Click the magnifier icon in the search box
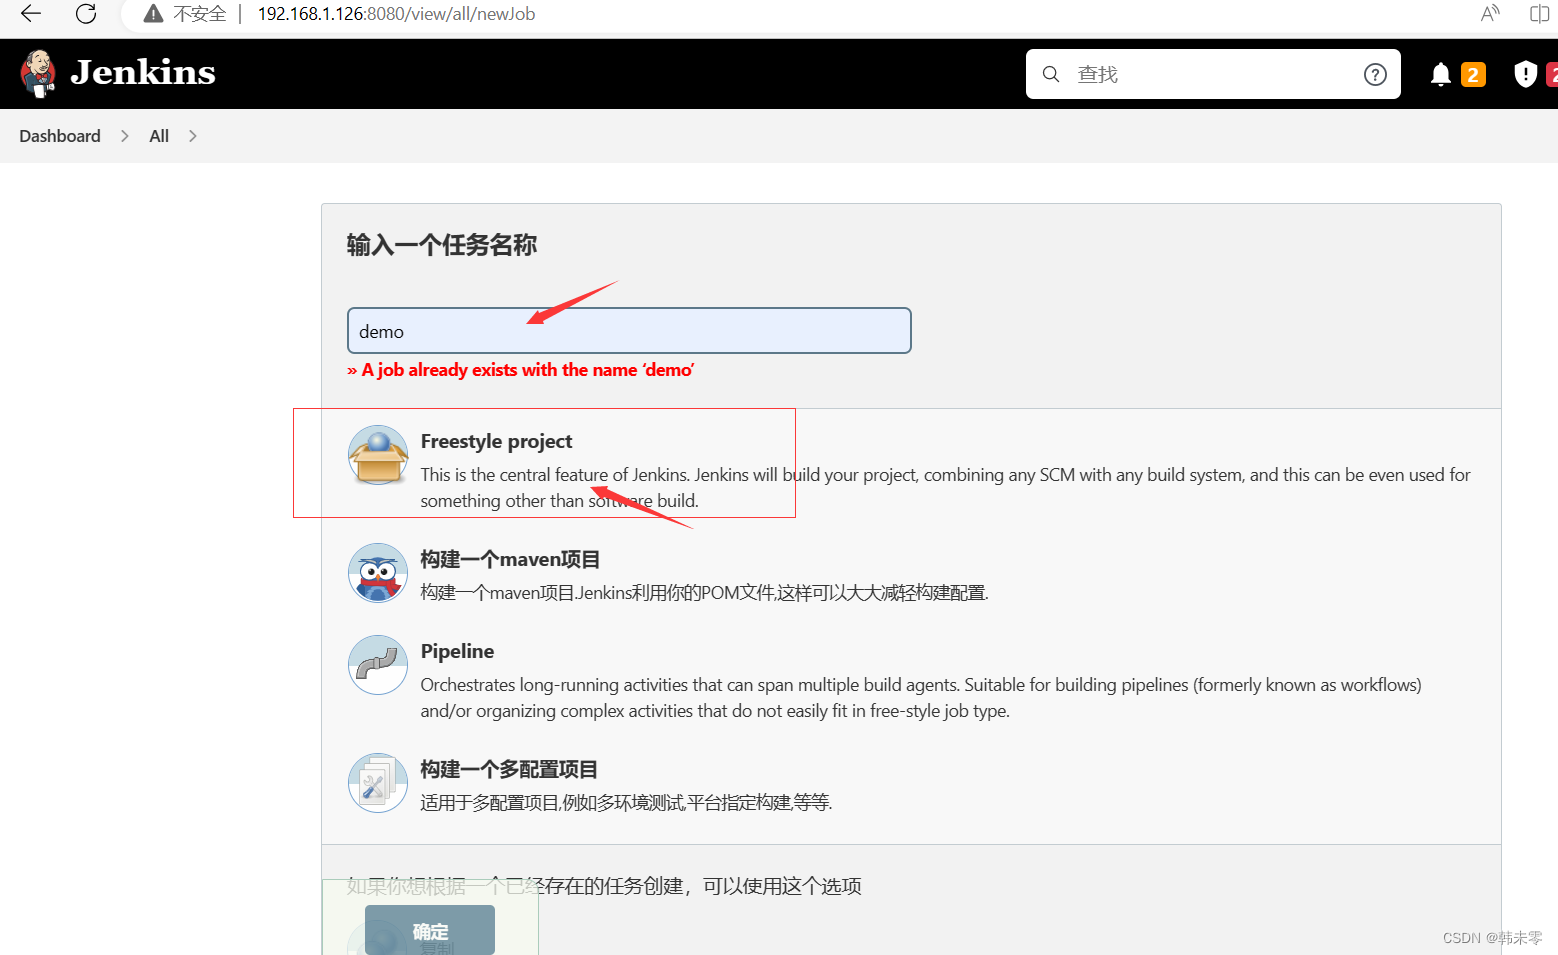This screenshot has width=1558, height=955. (1050, 73)
